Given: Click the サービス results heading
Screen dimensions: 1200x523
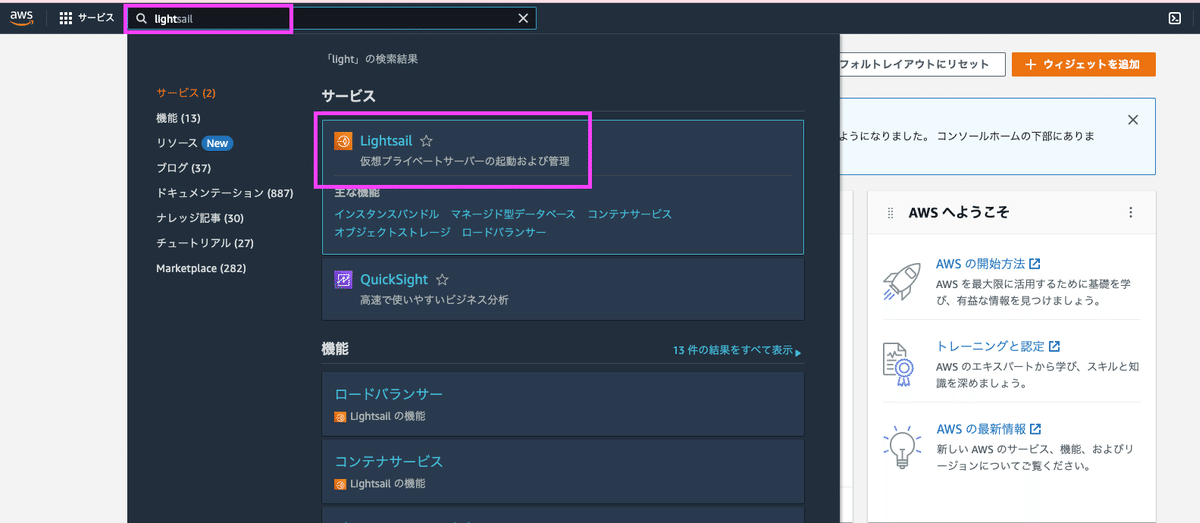Looking at the screenshot, I should (x=348, y=96).
